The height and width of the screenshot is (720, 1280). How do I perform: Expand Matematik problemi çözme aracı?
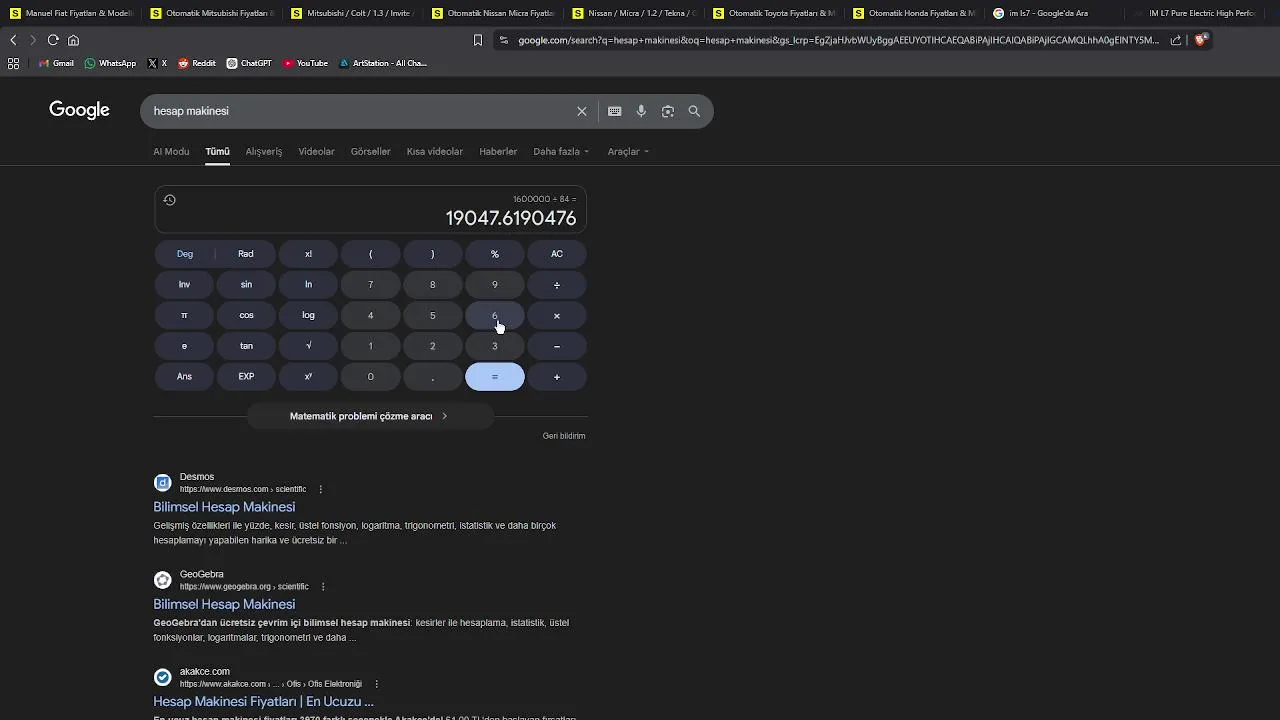tap(370, 416)
